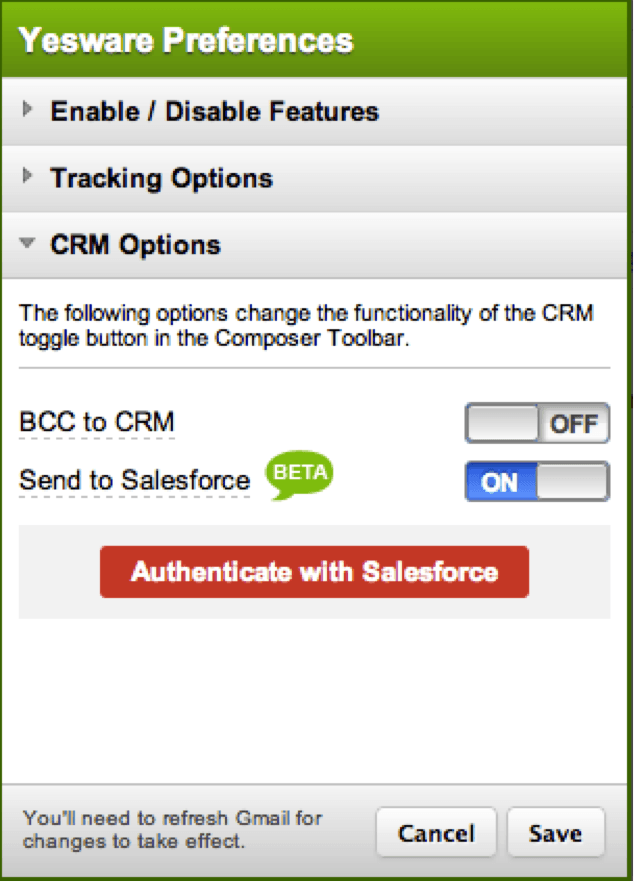The image size is (634, 882).
Task: Expand the Enable / Disable Features triangle
Action: (x=27, y=111)
